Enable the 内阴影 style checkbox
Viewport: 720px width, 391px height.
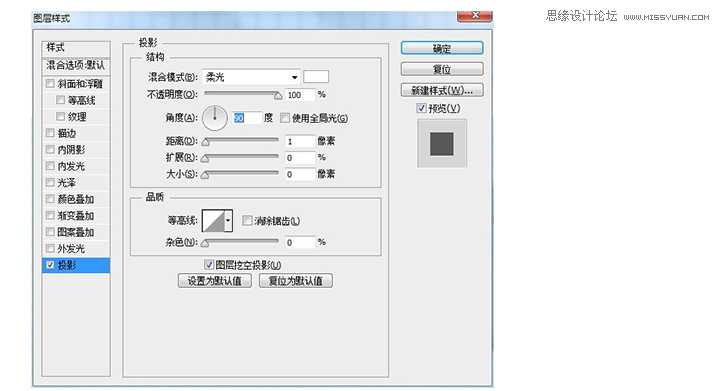[x=50, y=150]
